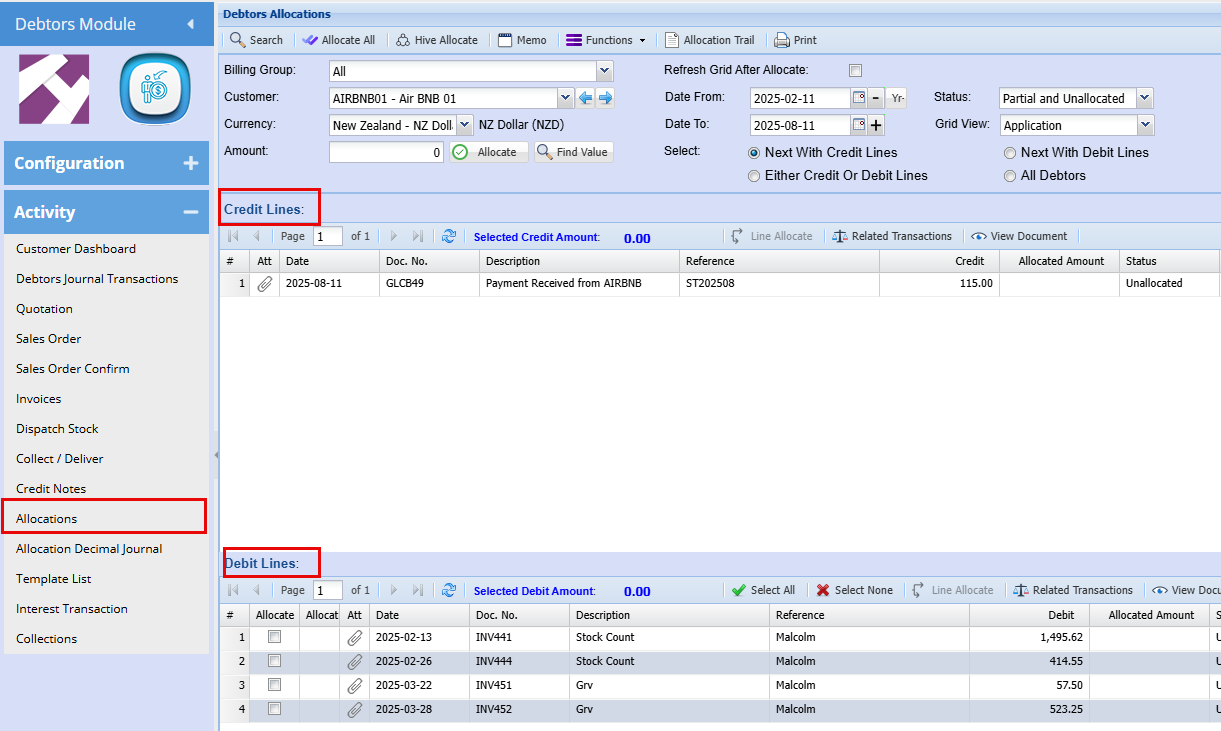Click the Print icon in toolbar
The image size is (1221, 731).
(782, 40)
